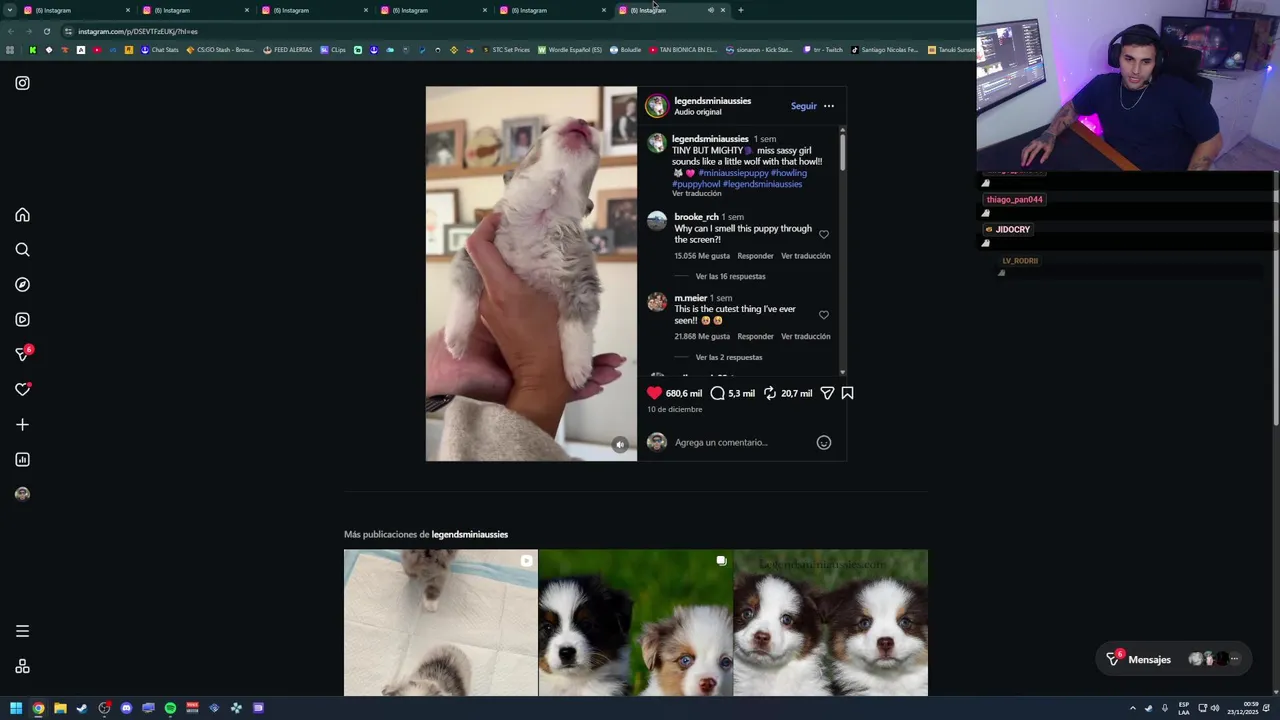Screen dimensions: 1280x720
Task: Open the dashboard chart icon in sidebar
Action: (x=22, y=460)
